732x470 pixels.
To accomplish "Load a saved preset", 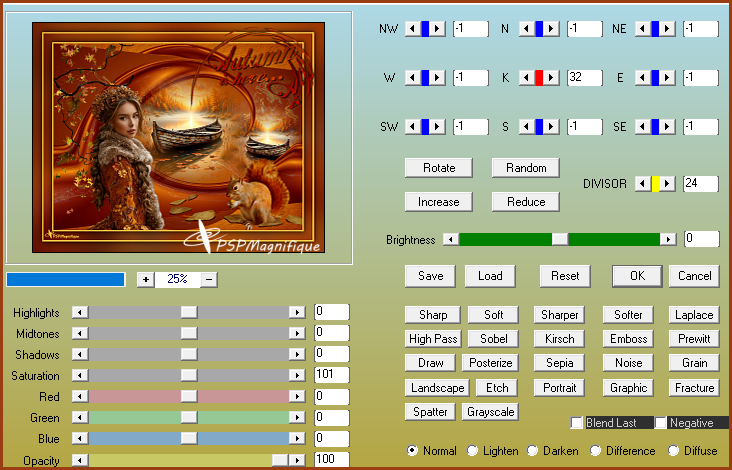I will 490,276.
